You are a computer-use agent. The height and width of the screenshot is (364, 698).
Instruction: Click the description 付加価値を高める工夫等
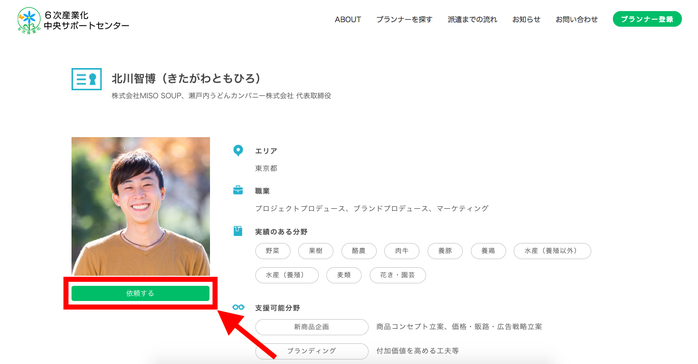pyautogui.click(x=418, y=351)
